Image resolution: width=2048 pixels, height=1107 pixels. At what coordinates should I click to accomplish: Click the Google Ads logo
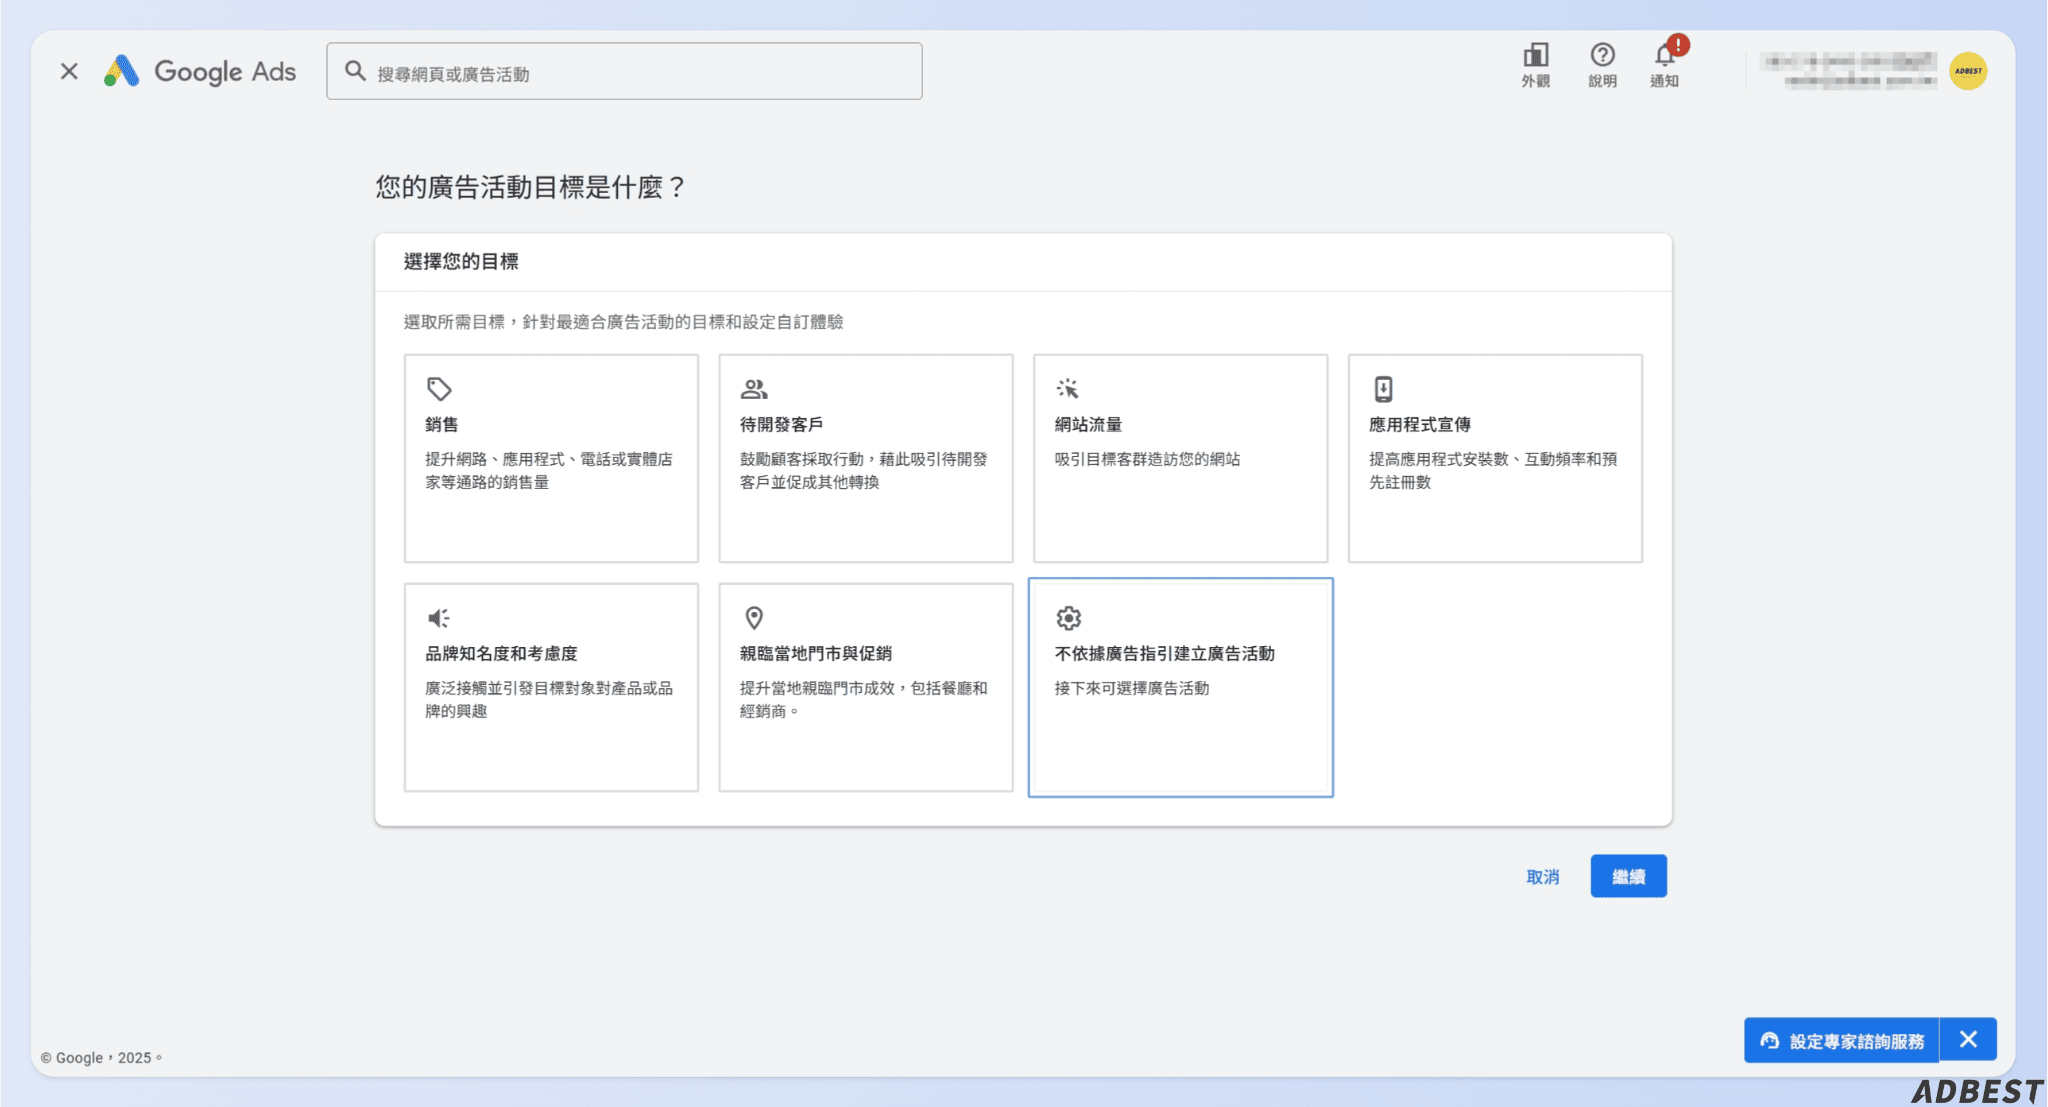pos(201,70)
